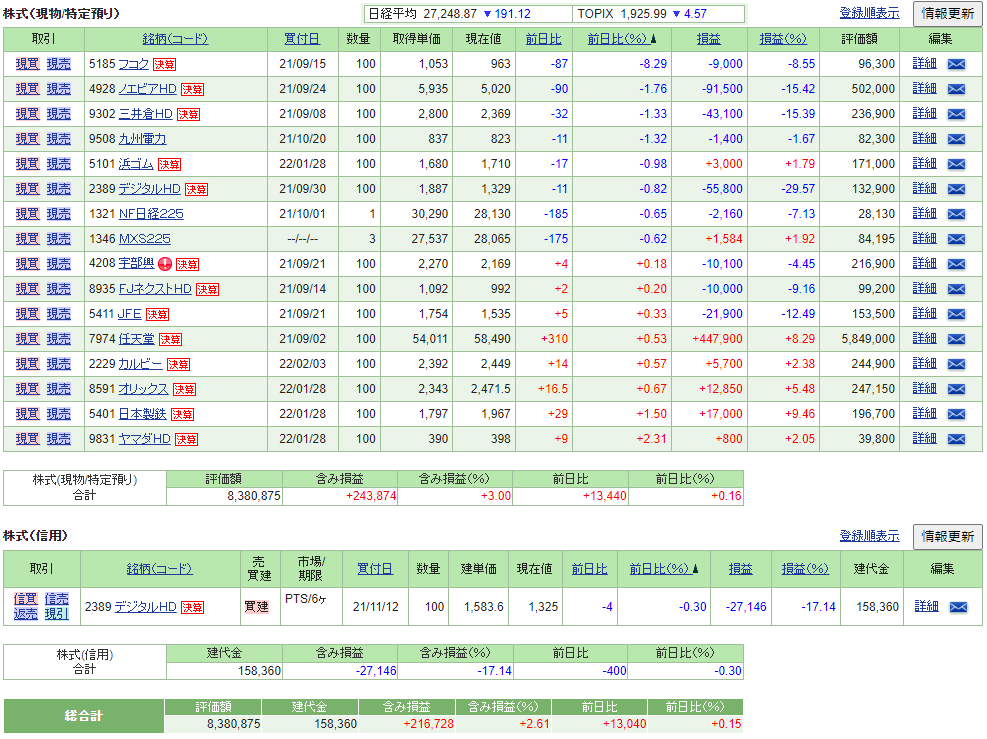Open the NF日経225 stock name link
This screenshot has height=739, width=987.
click(151, 214)
